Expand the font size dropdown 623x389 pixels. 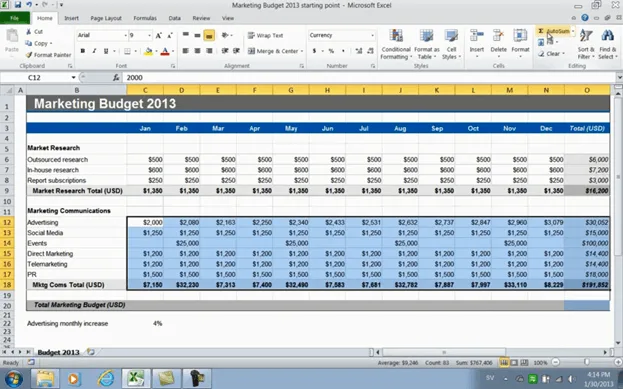click(149, 35)
